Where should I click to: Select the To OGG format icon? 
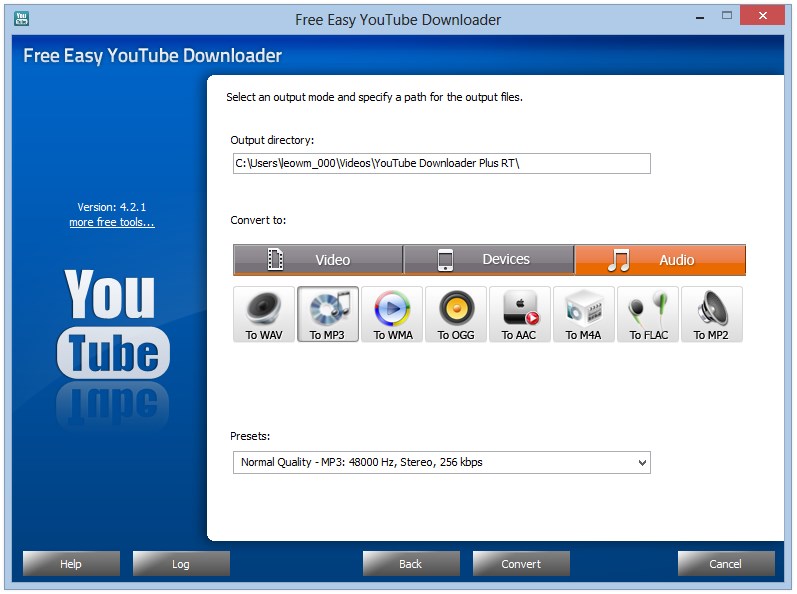coord(456,314)
